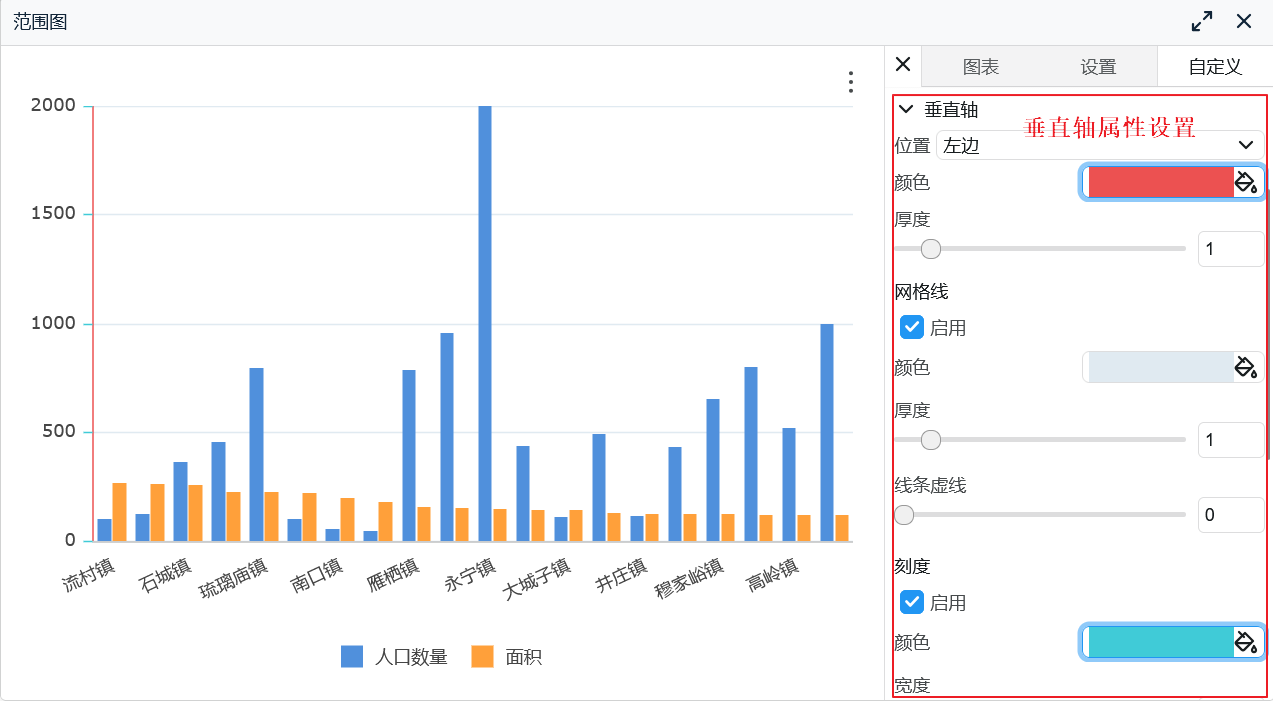Click the paint bucket icon for 网格线 颜色

[x=1246, y=367]
